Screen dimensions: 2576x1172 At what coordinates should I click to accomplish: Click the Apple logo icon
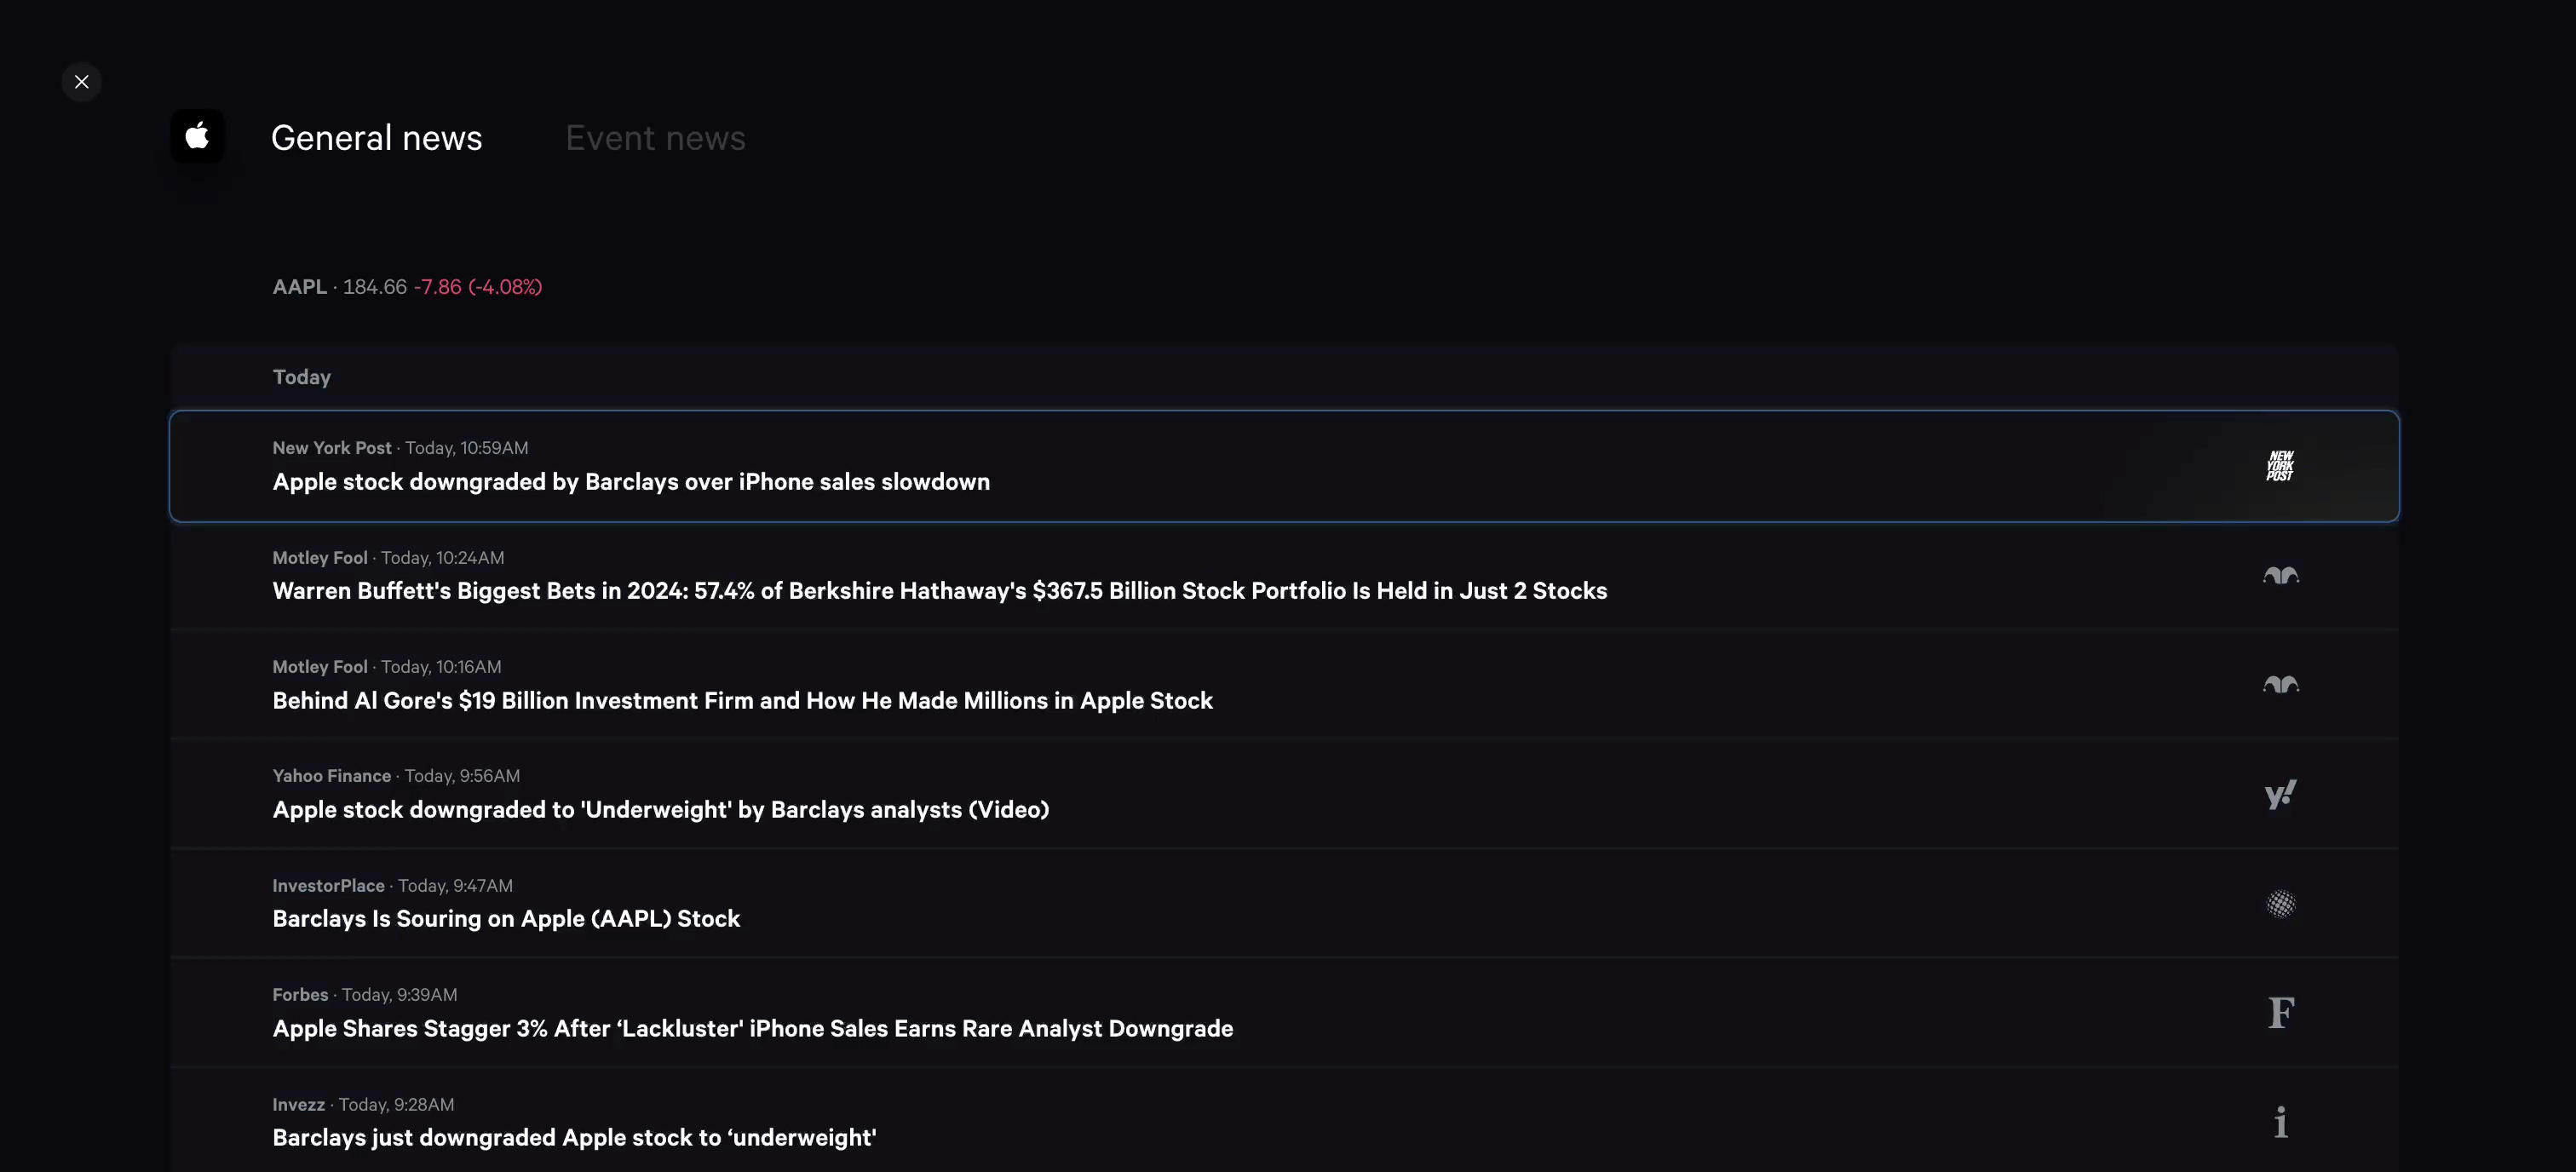point(197,136)
